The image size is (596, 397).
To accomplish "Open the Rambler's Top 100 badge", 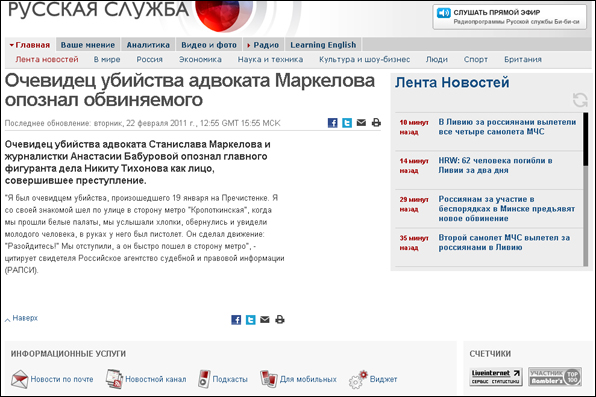I will [555, 377].
